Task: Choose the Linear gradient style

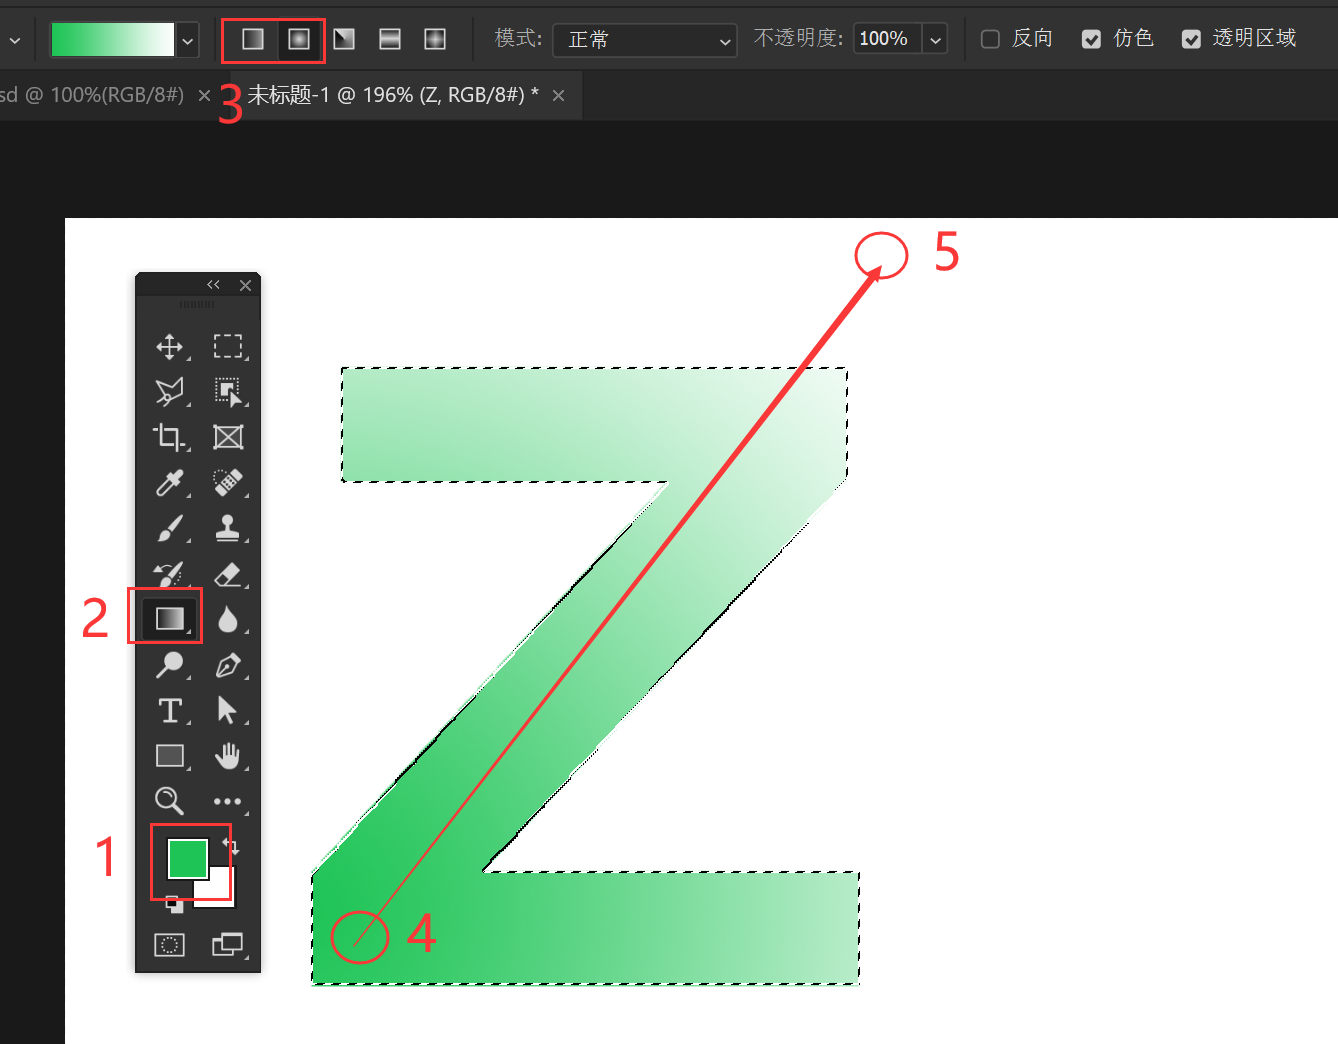Action: (x=253, y=39)
